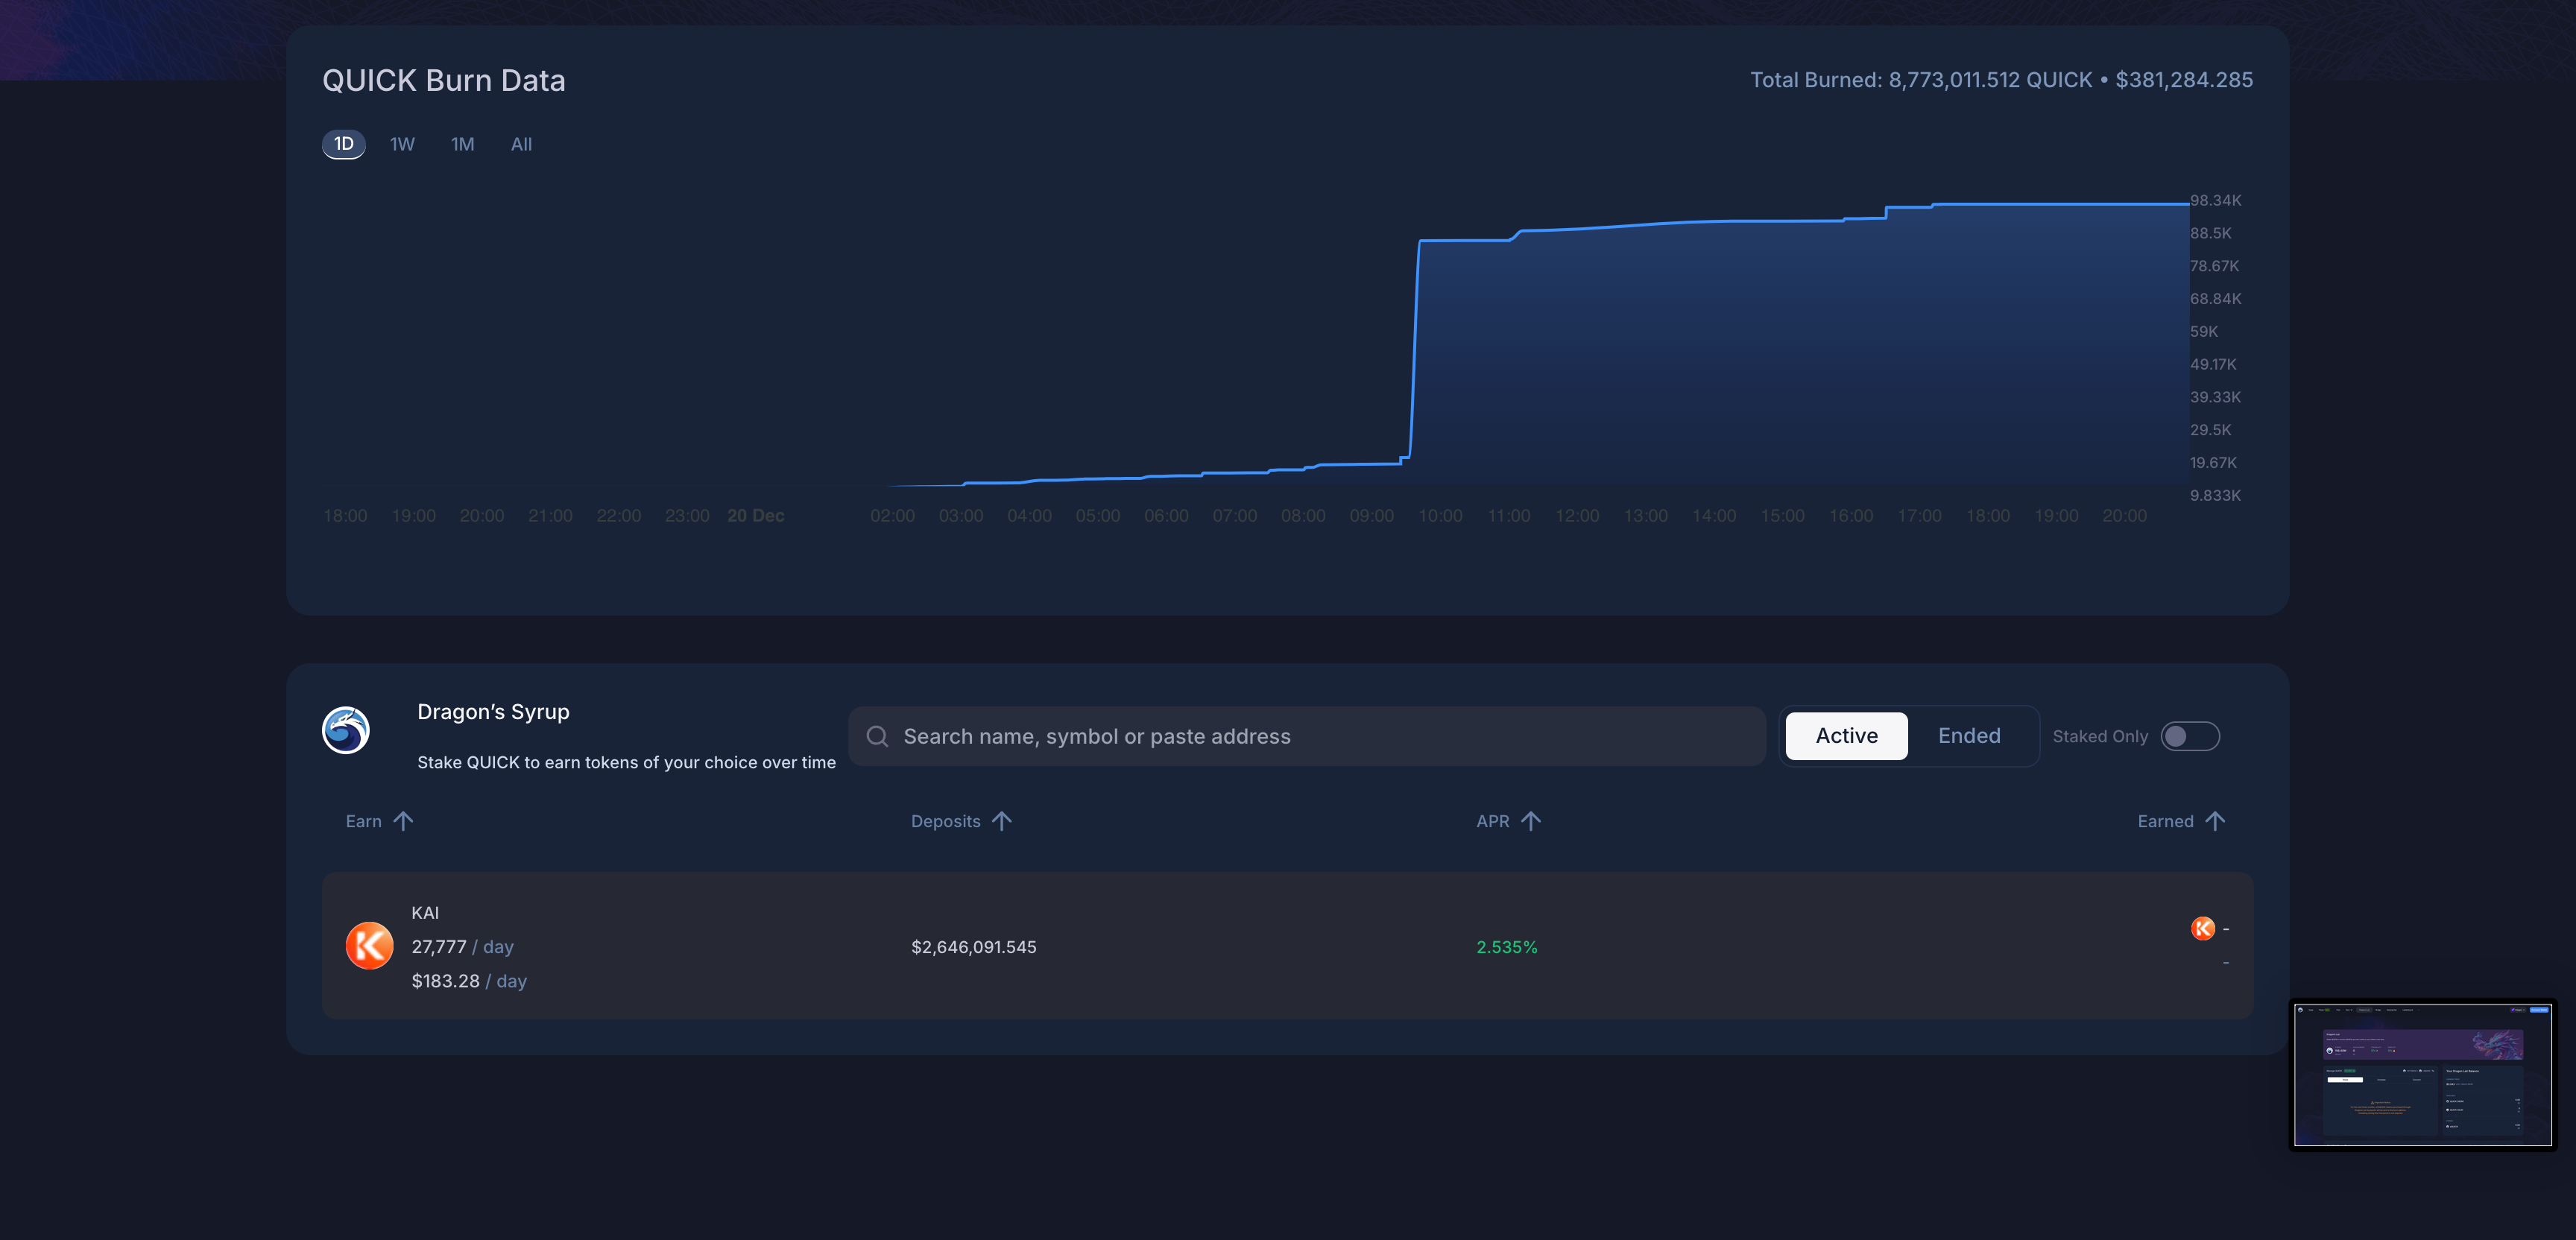The image size is (2576, 1240).
Task: Show All time burn data
Action: (521, 144)
